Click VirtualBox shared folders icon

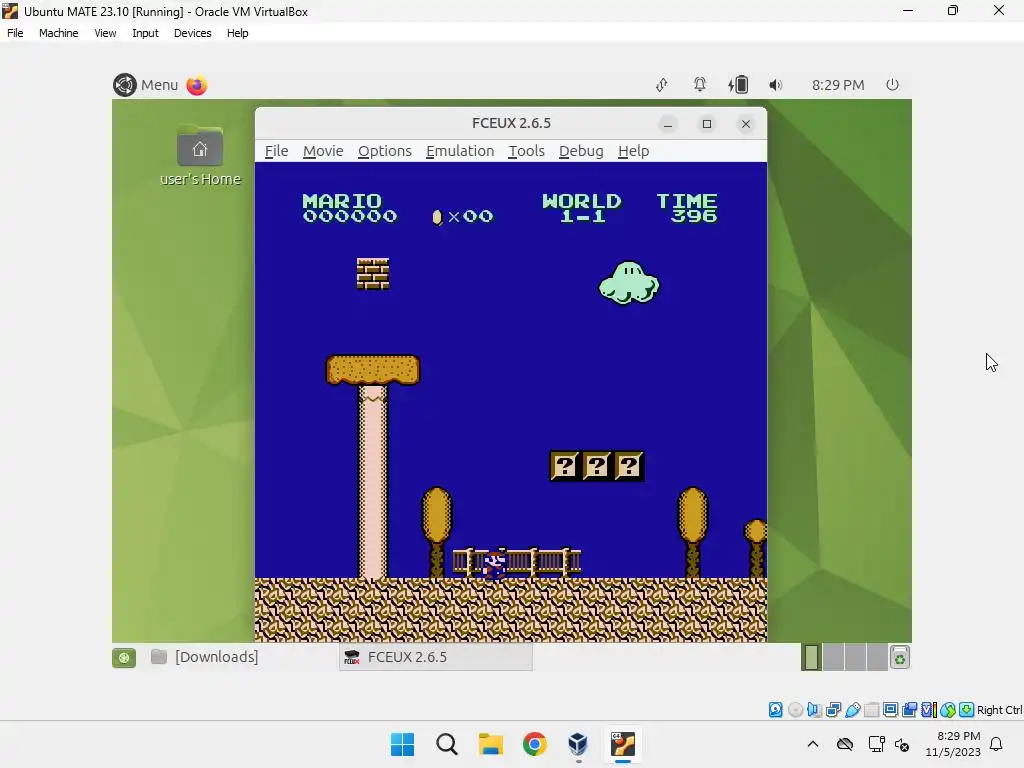871,709
